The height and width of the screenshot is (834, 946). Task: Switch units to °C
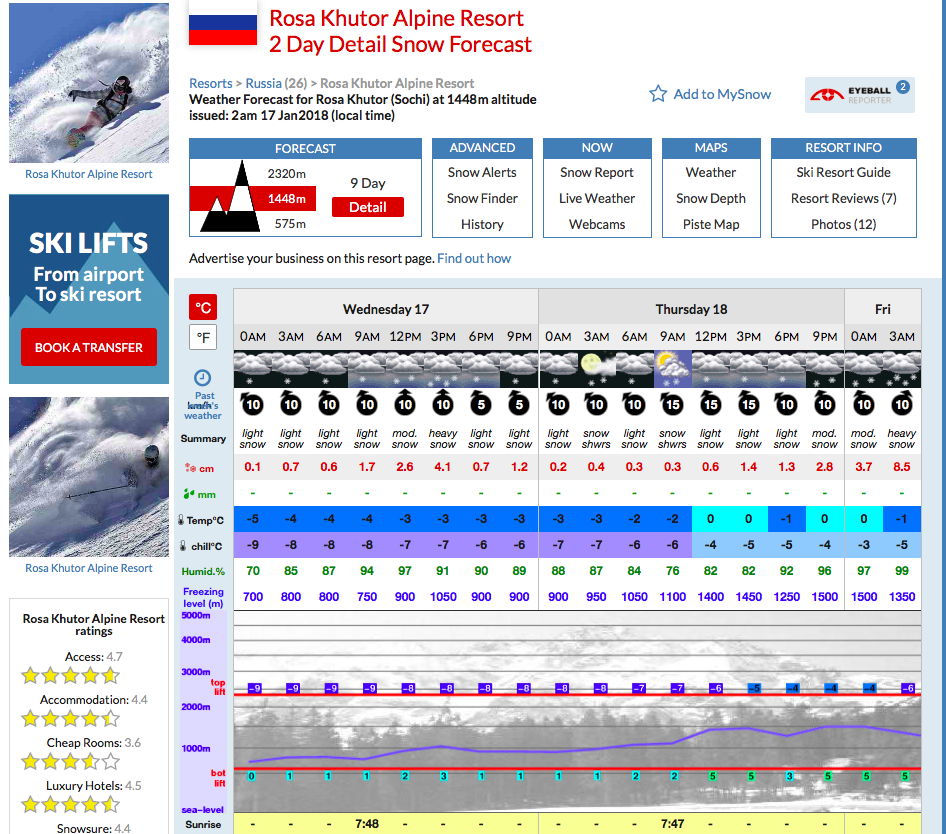tap(203, 308)
